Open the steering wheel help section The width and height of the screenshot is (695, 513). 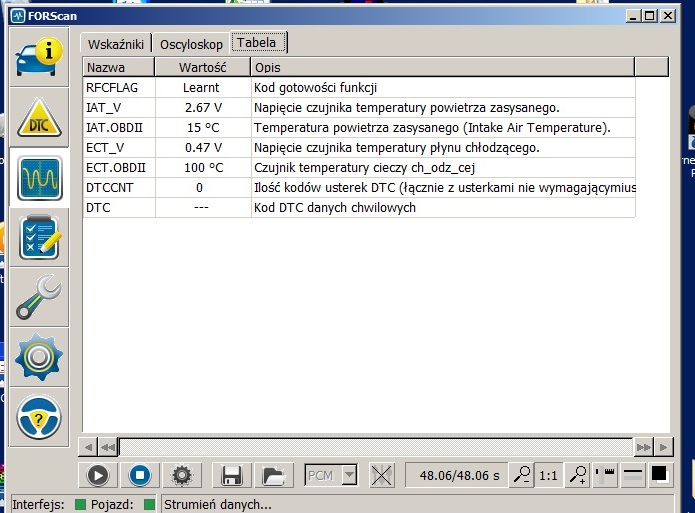[40, 417]
